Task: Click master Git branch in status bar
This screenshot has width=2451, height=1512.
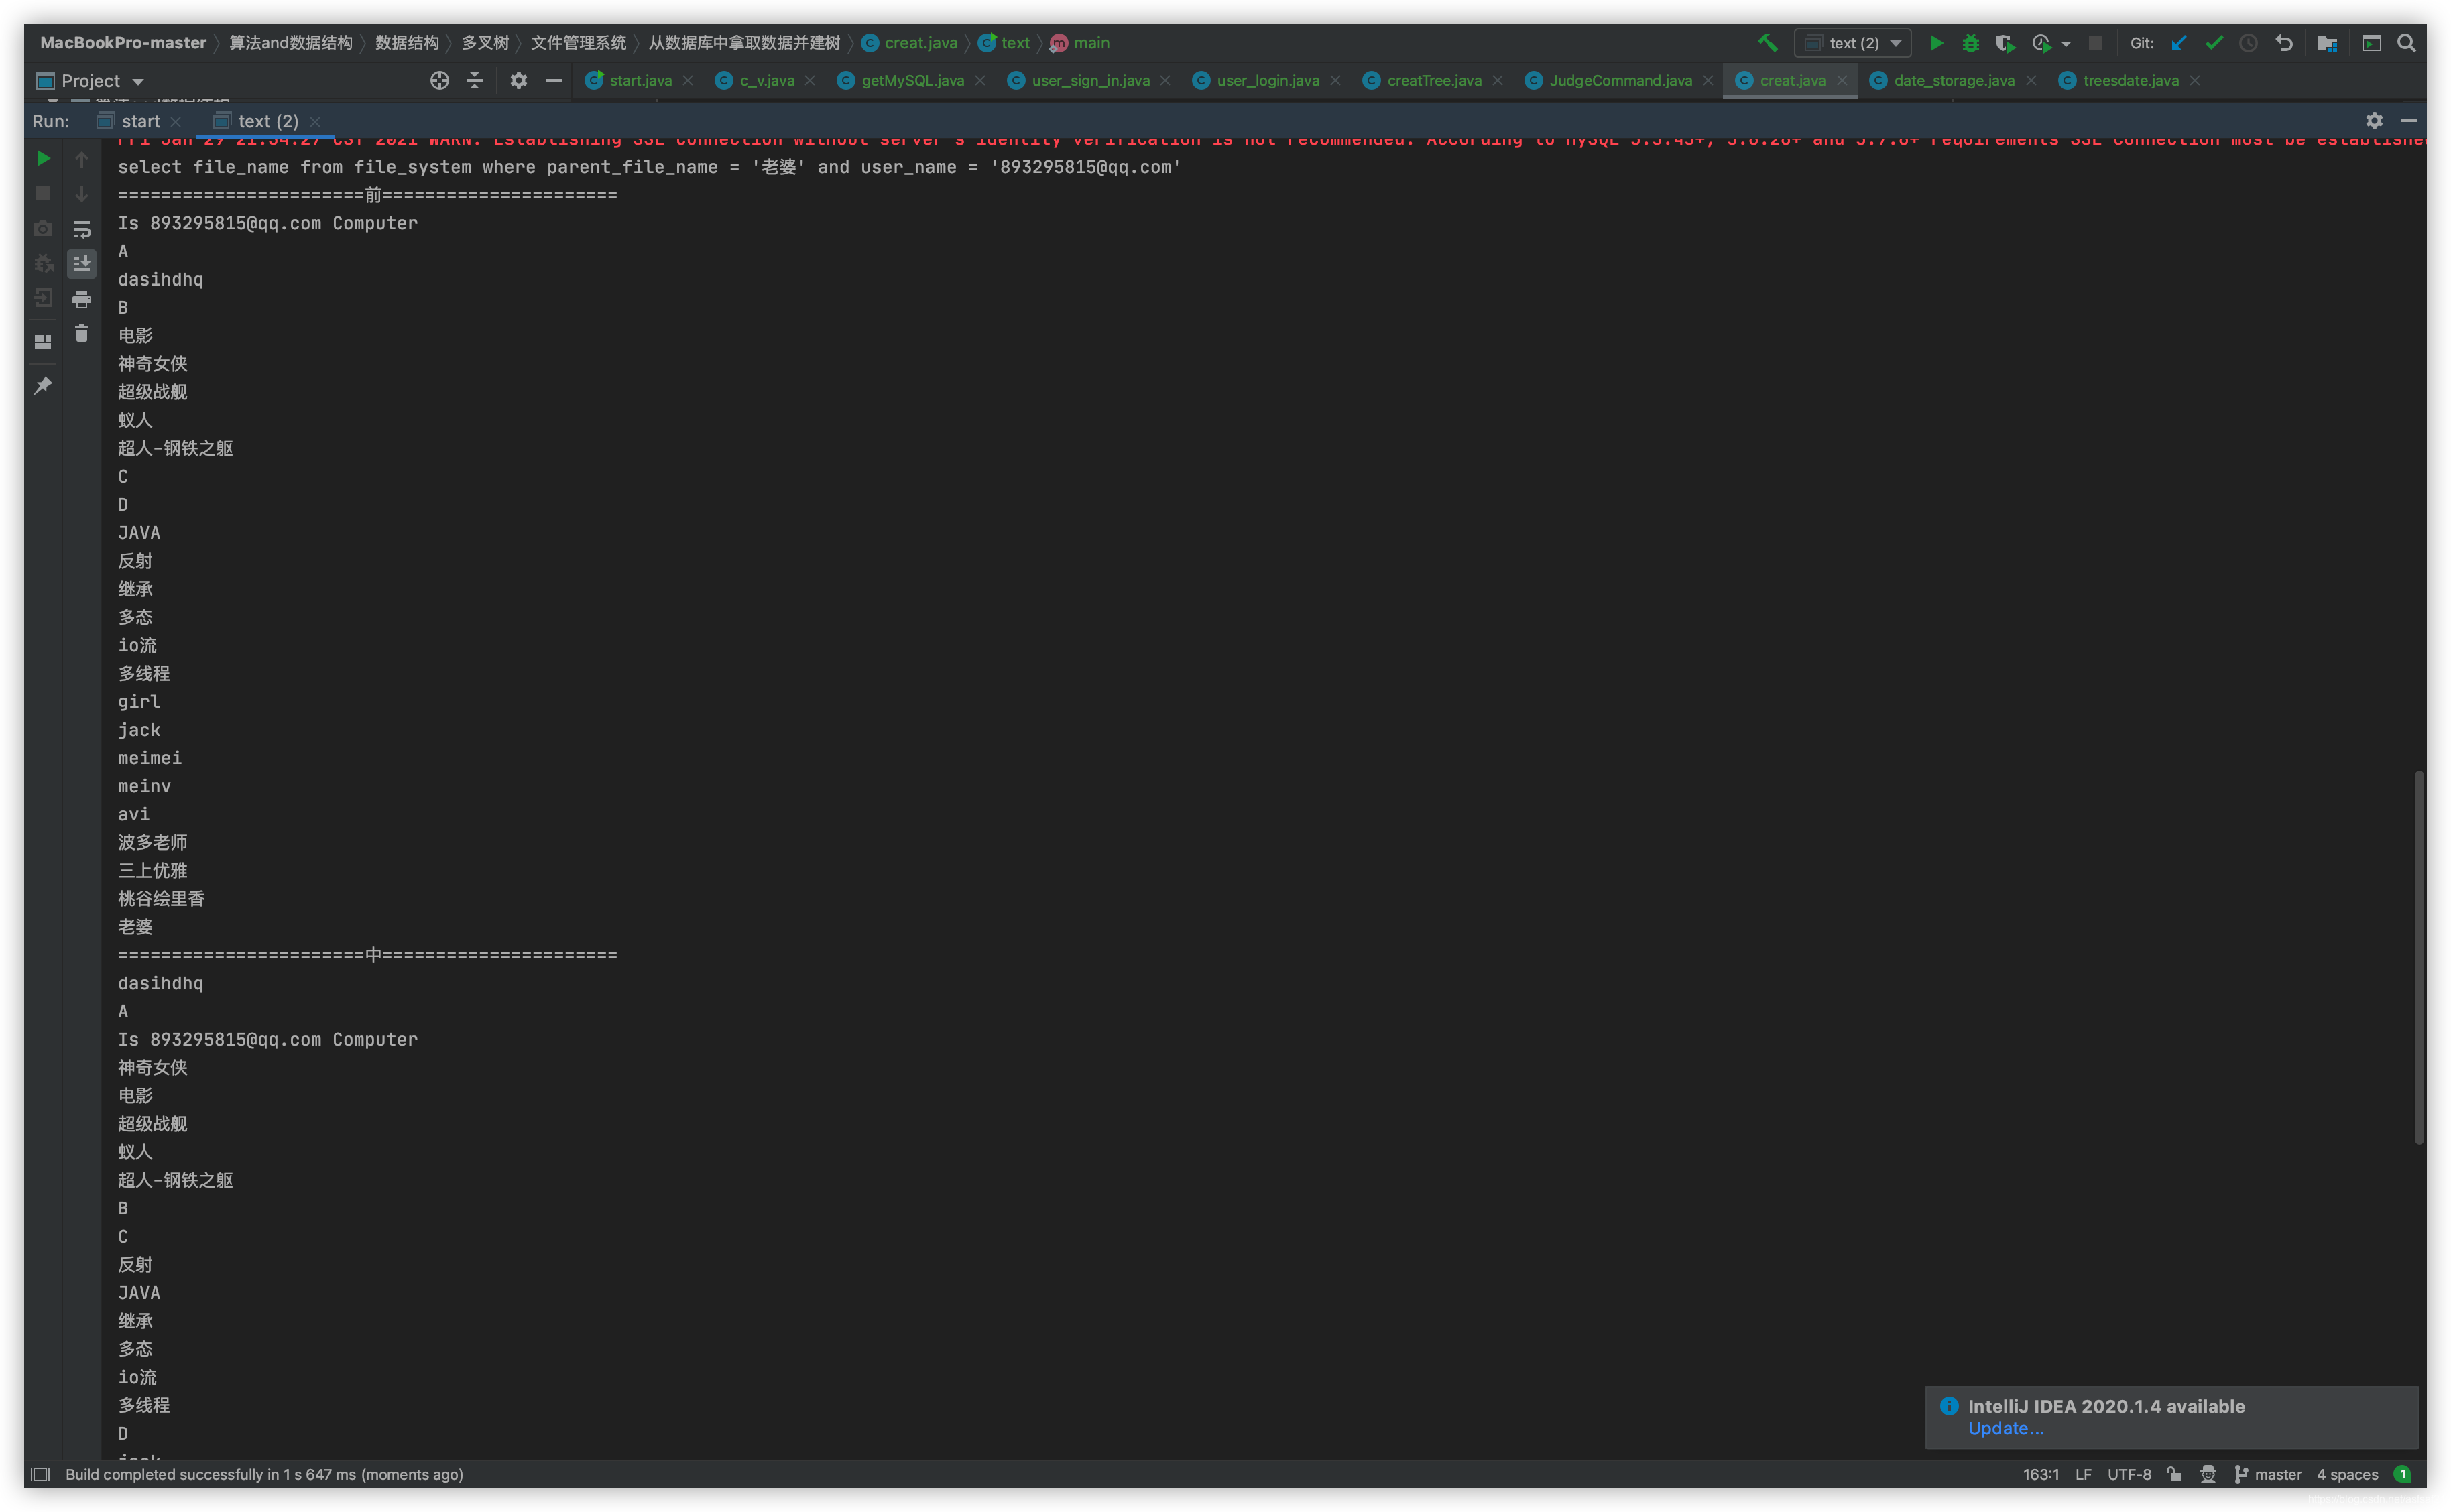Action: 2277,1474
